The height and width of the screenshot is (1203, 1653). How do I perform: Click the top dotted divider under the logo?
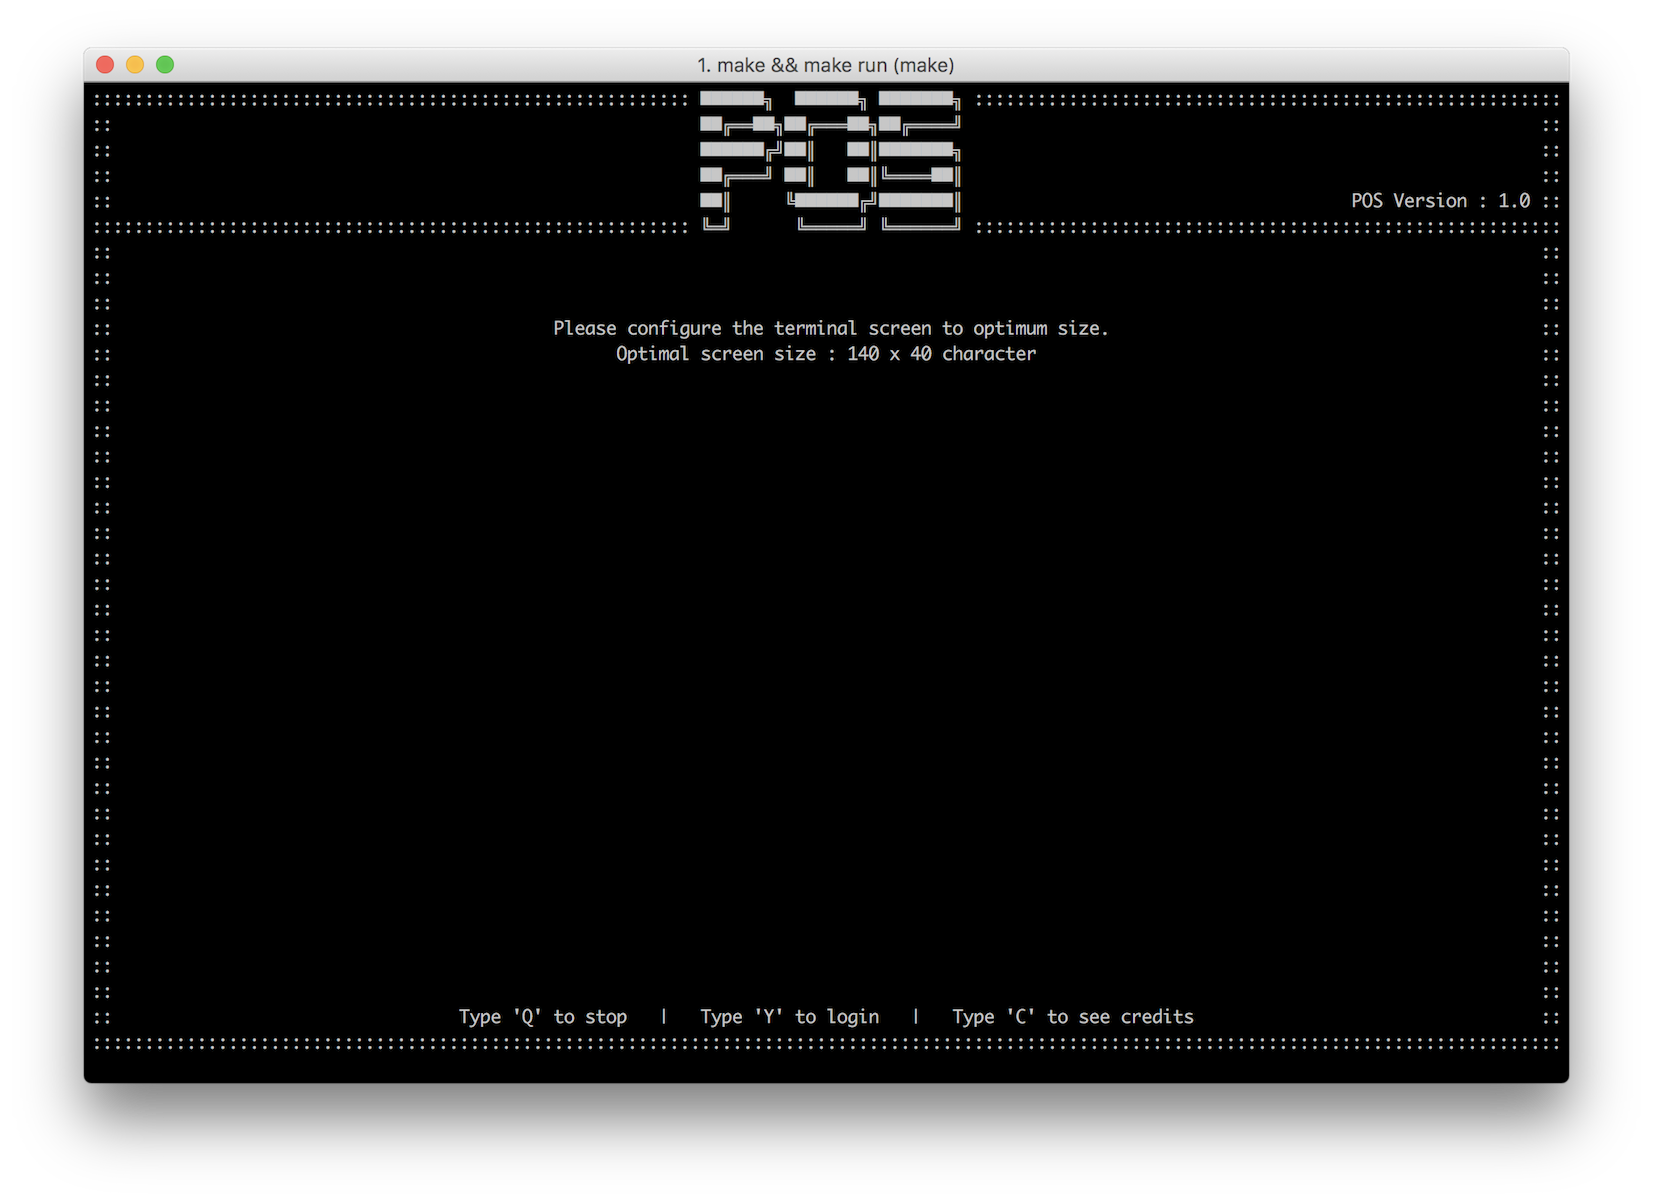pyautogui.click(x=400, y=228)
